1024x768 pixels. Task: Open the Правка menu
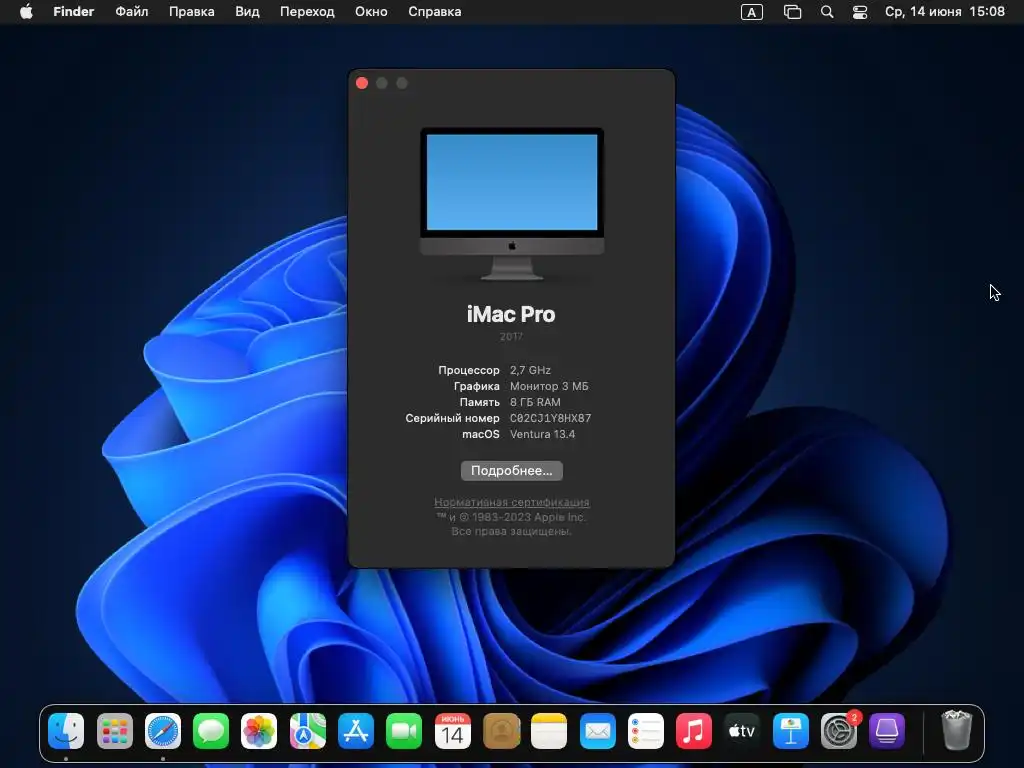(191, 12)
